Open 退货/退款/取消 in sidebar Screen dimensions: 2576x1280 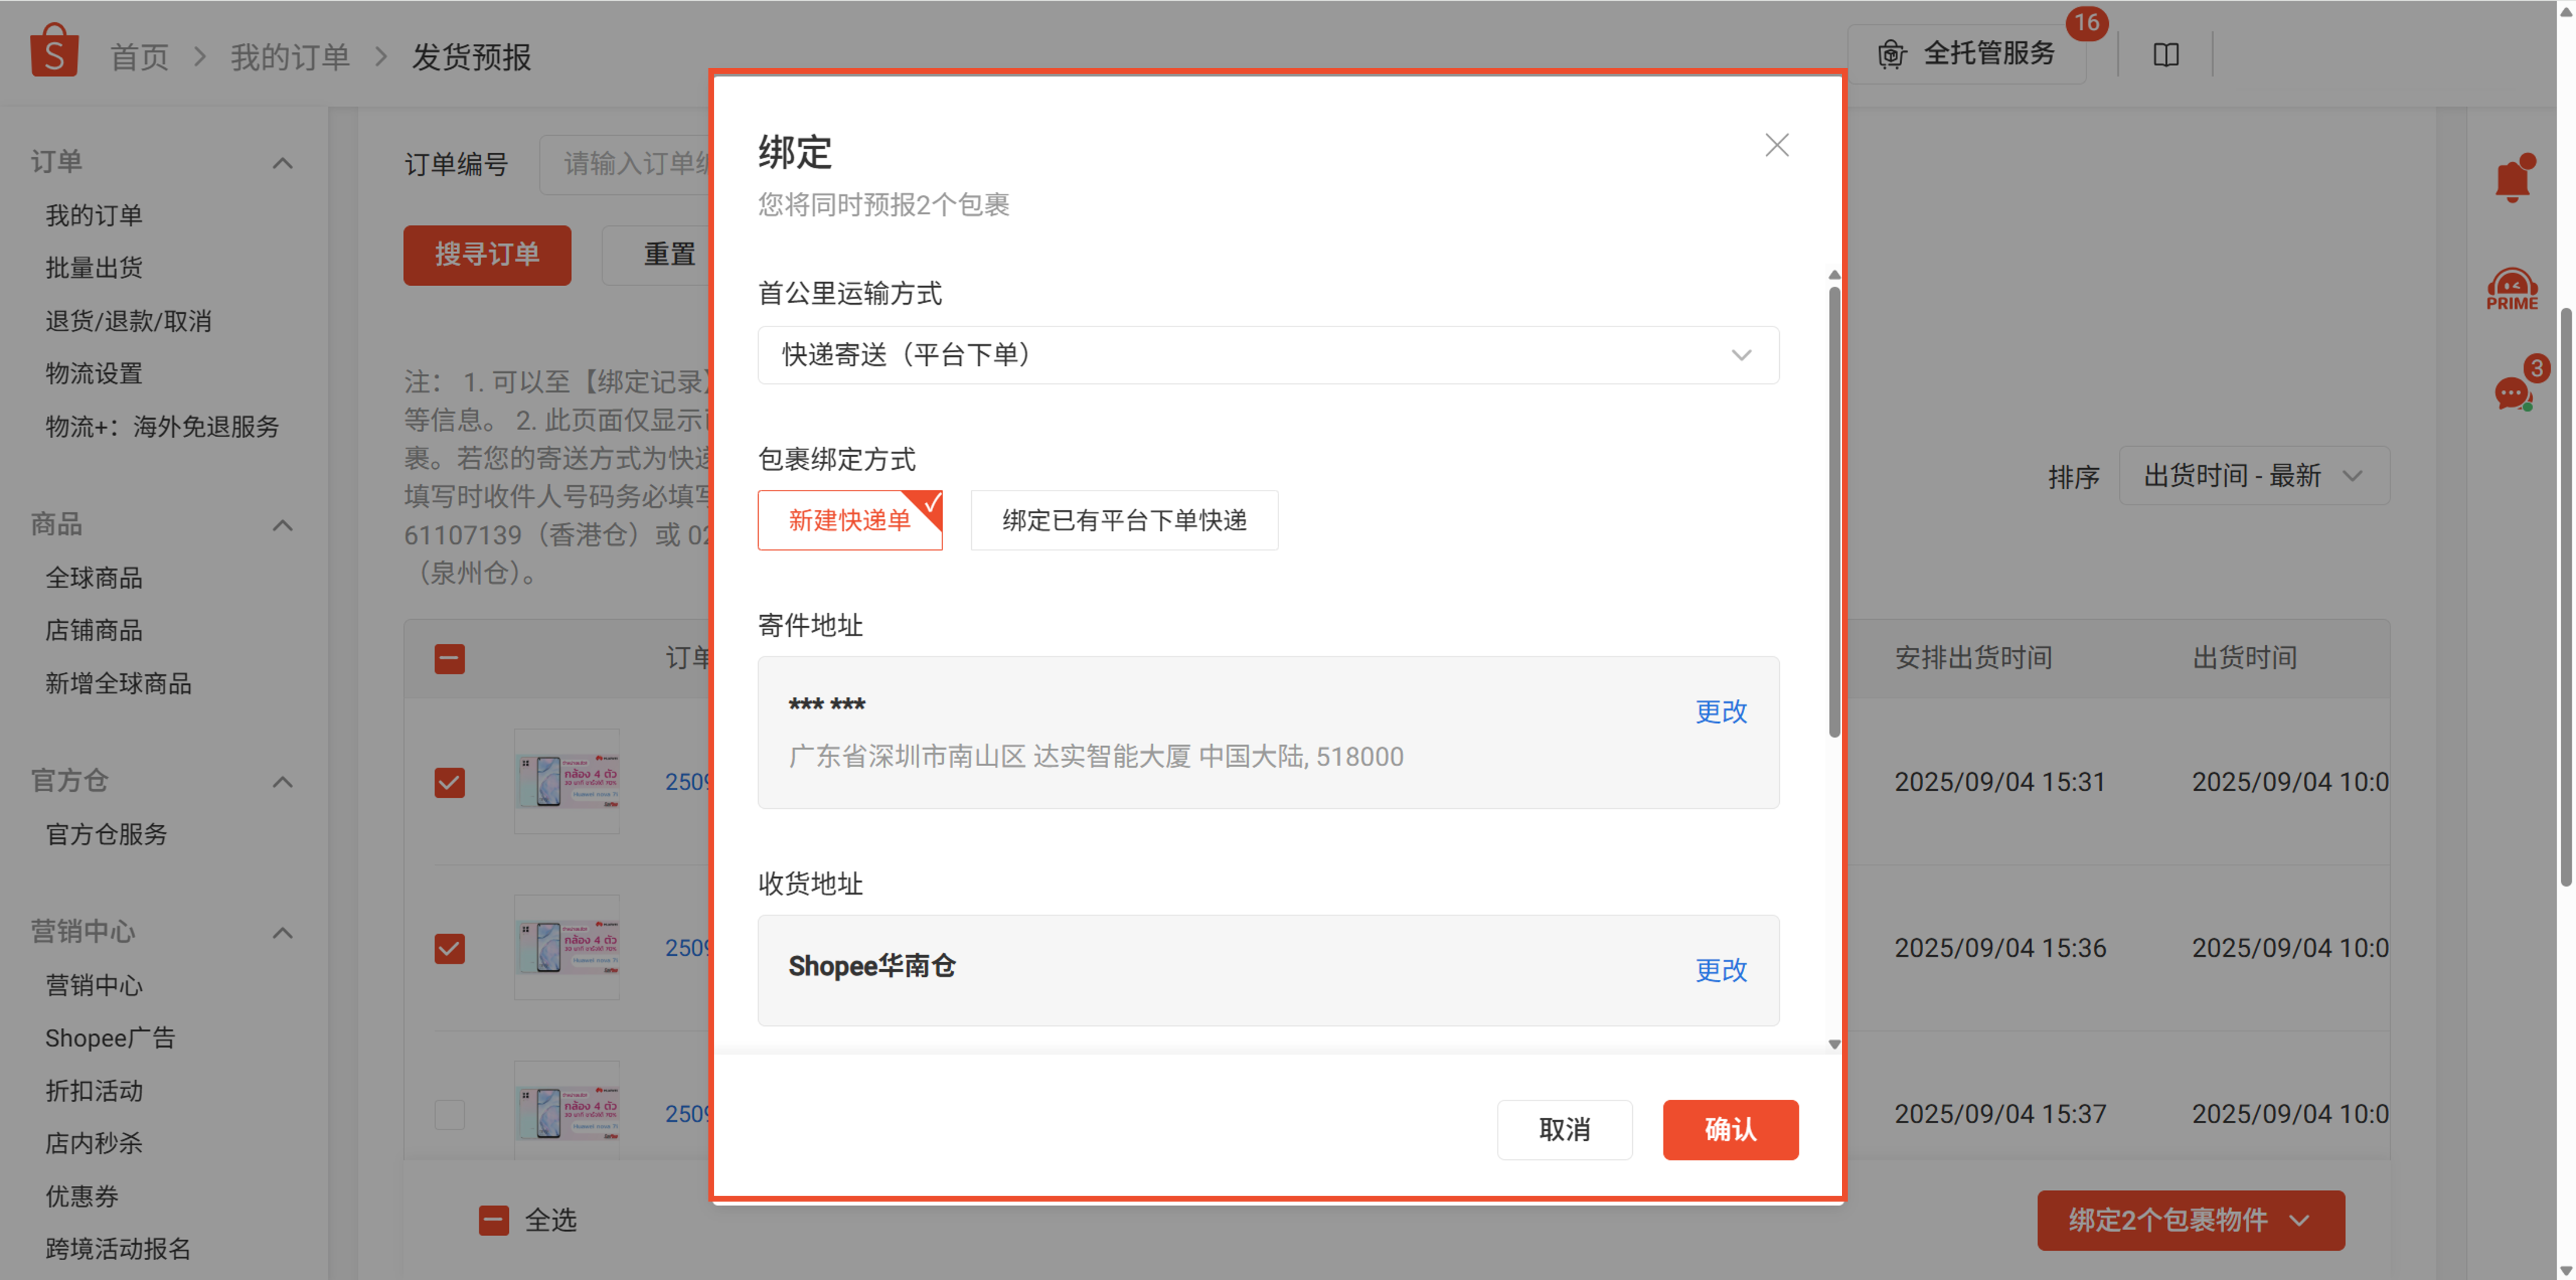(x=128, y=321)
